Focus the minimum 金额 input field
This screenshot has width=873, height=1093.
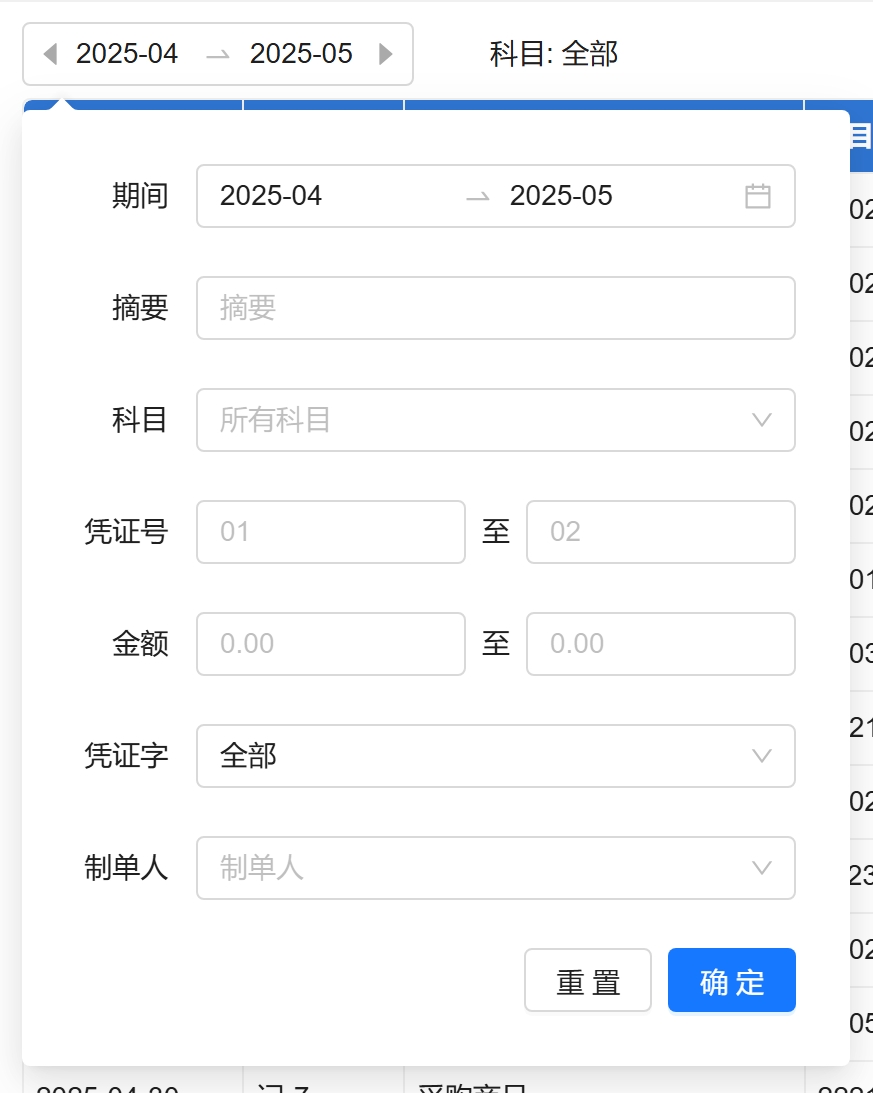pos(330,644)
